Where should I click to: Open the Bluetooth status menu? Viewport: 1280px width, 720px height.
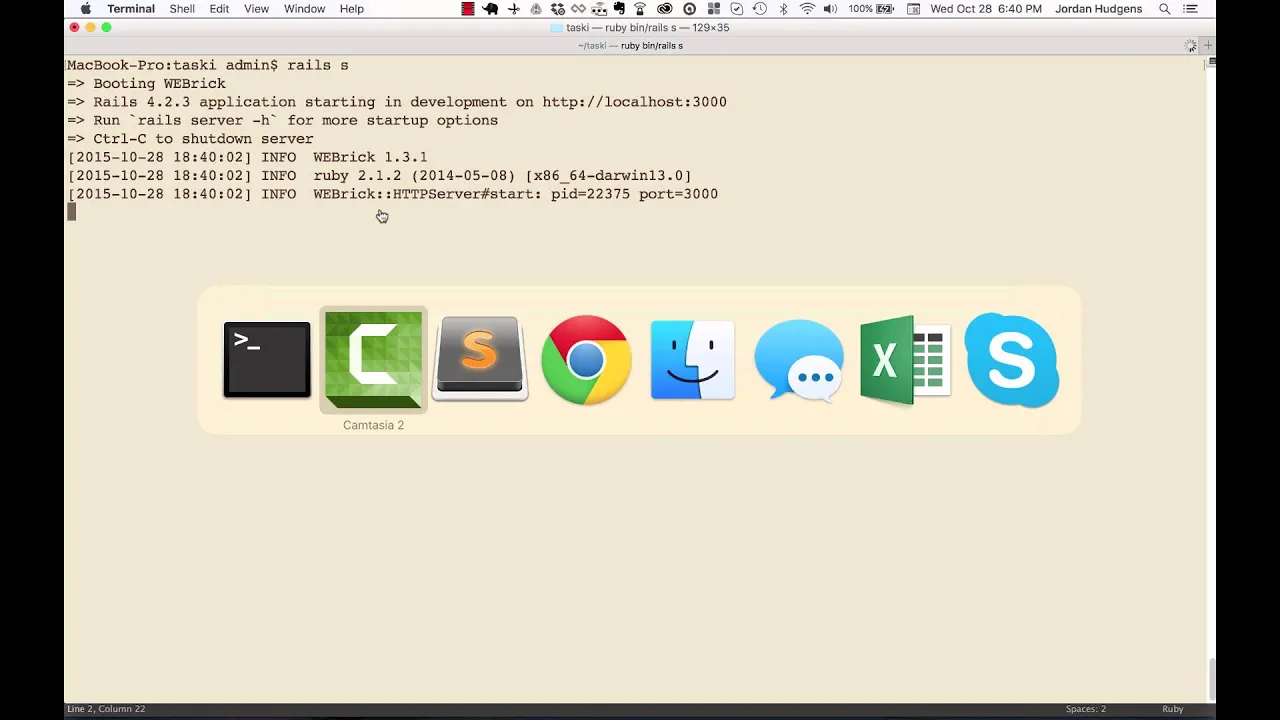click(783, 9)
